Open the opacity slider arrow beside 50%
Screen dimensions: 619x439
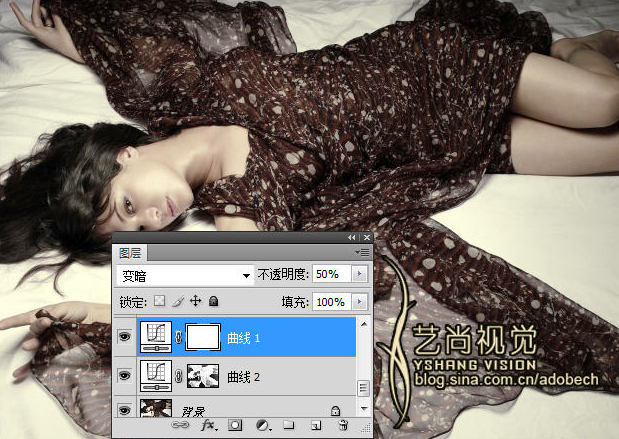(x=359, y=274)
